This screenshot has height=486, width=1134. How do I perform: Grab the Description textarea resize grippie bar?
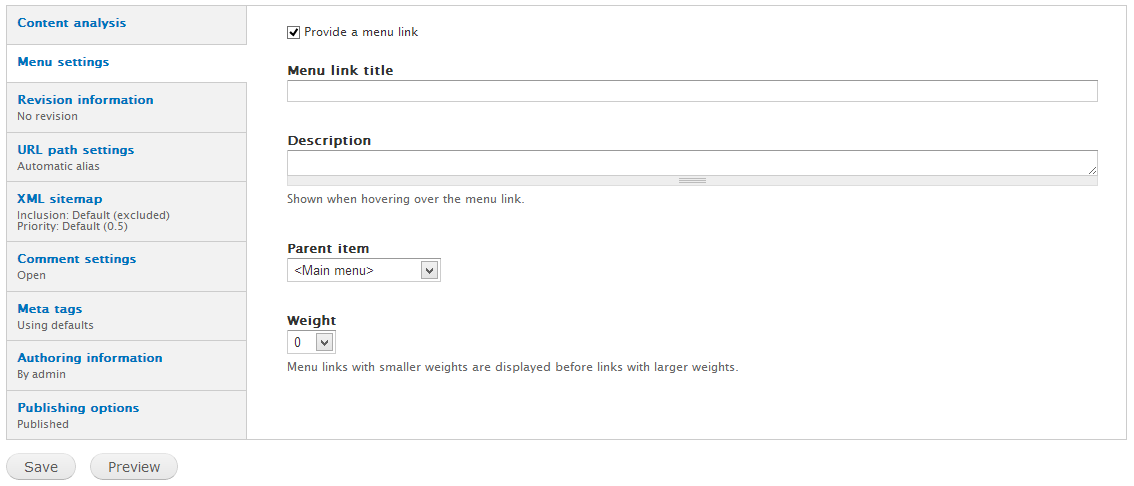(x=692, y=181)
